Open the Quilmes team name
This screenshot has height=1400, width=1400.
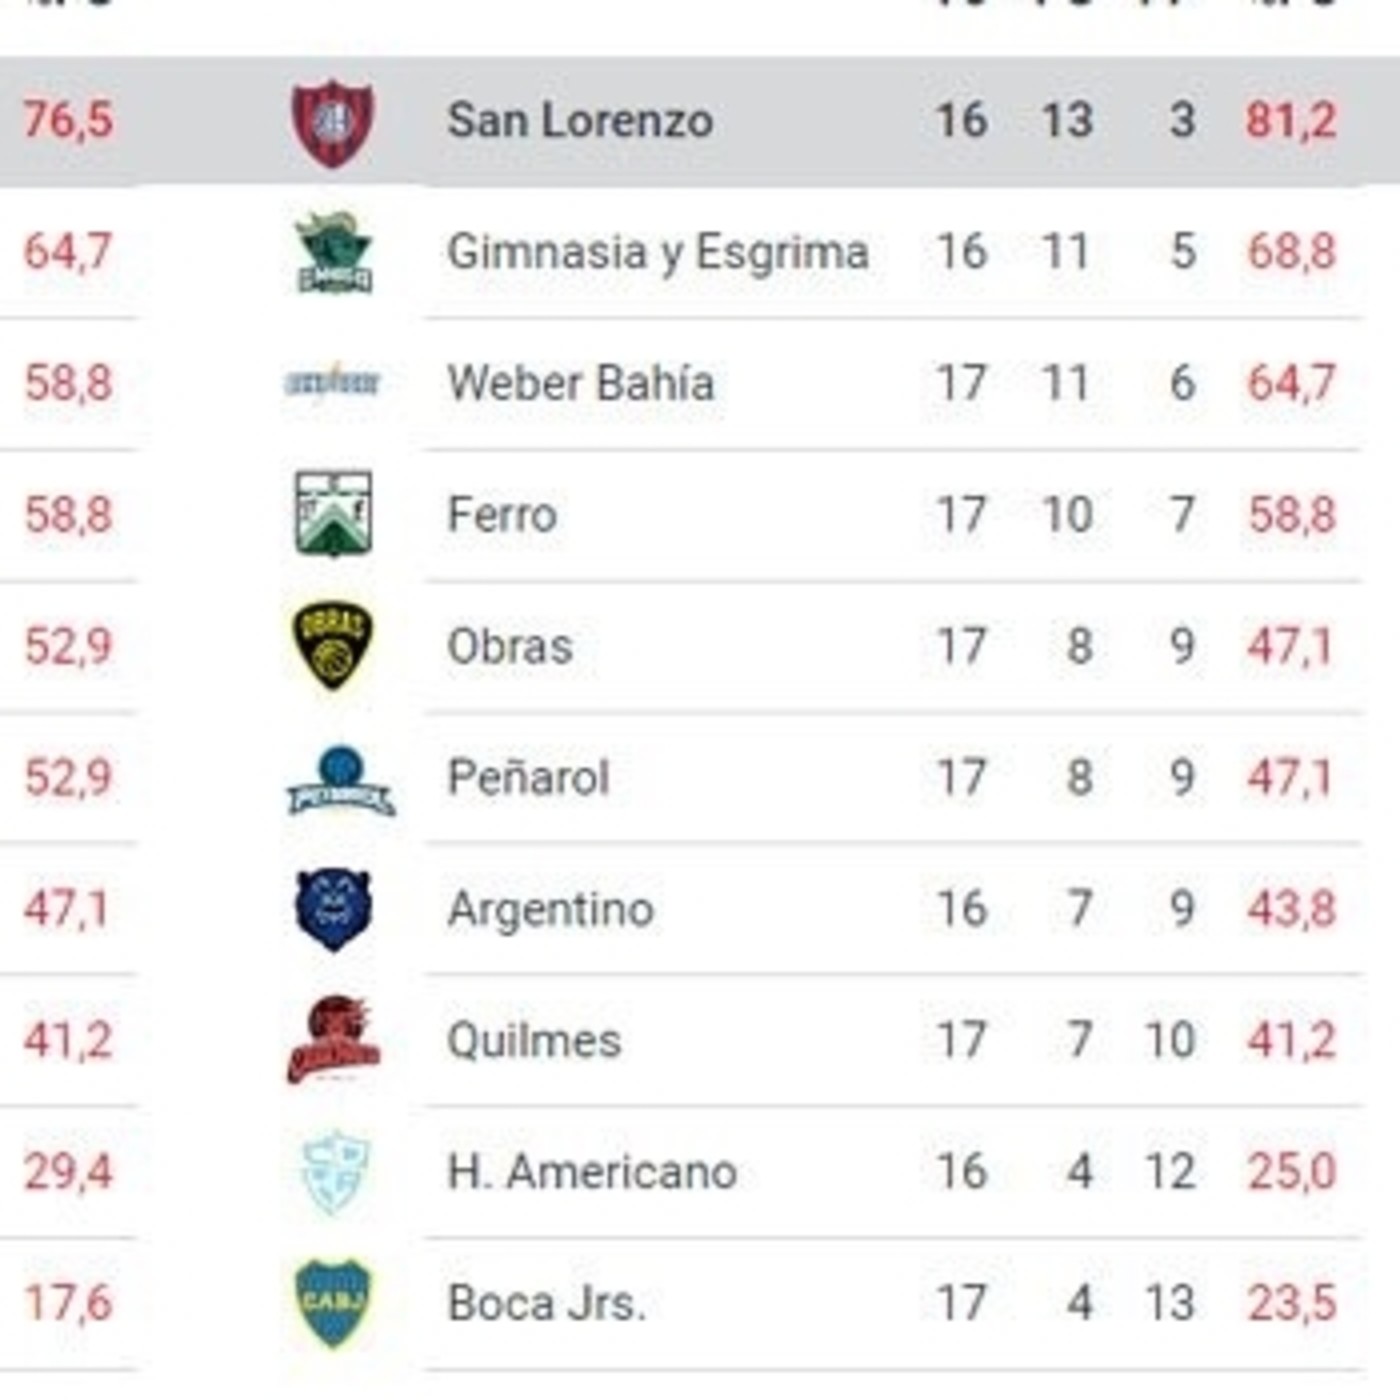(534, 1041)
